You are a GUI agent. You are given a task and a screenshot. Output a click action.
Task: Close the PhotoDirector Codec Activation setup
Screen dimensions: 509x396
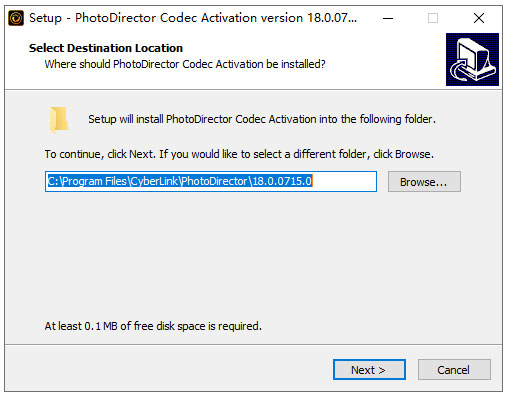[x=479, y=18]
